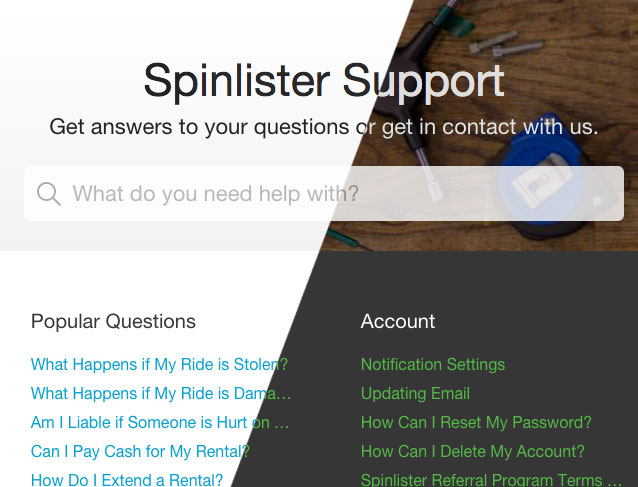
Task: Open 'How Can I Delete My Account?'
Action: 473,451
